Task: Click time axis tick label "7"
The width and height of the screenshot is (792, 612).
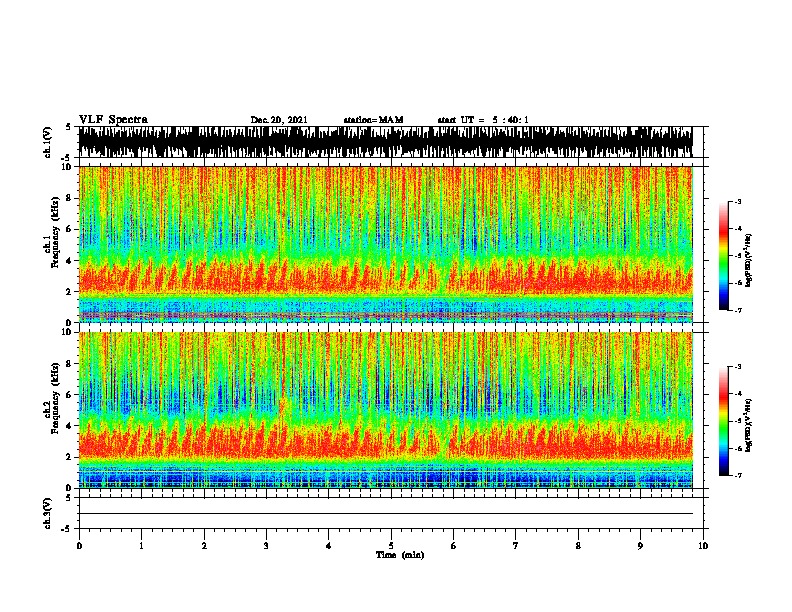Action: click(516, 546)
